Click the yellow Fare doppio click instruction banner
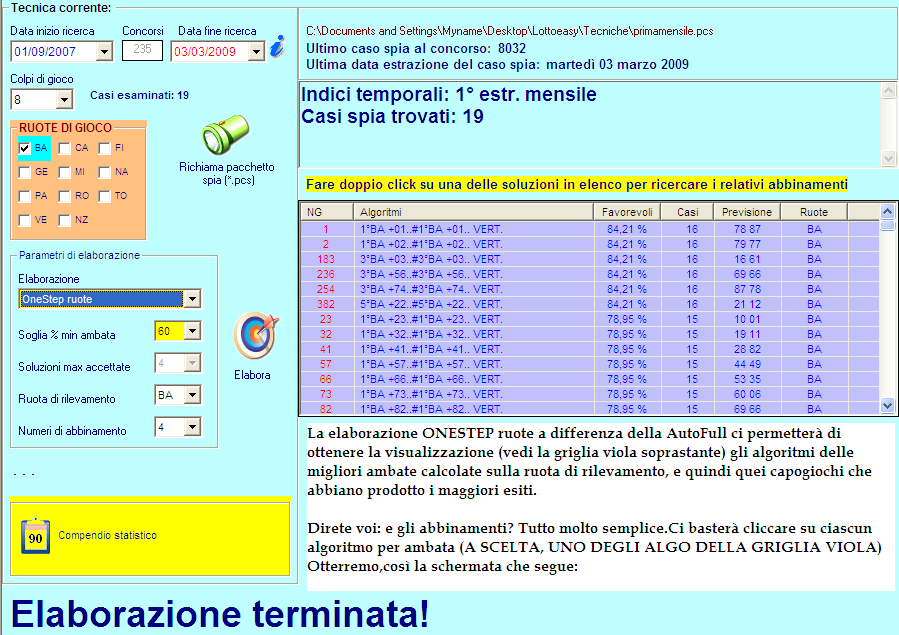The height and width of the screenshot is (635, 899). [576, 185]
